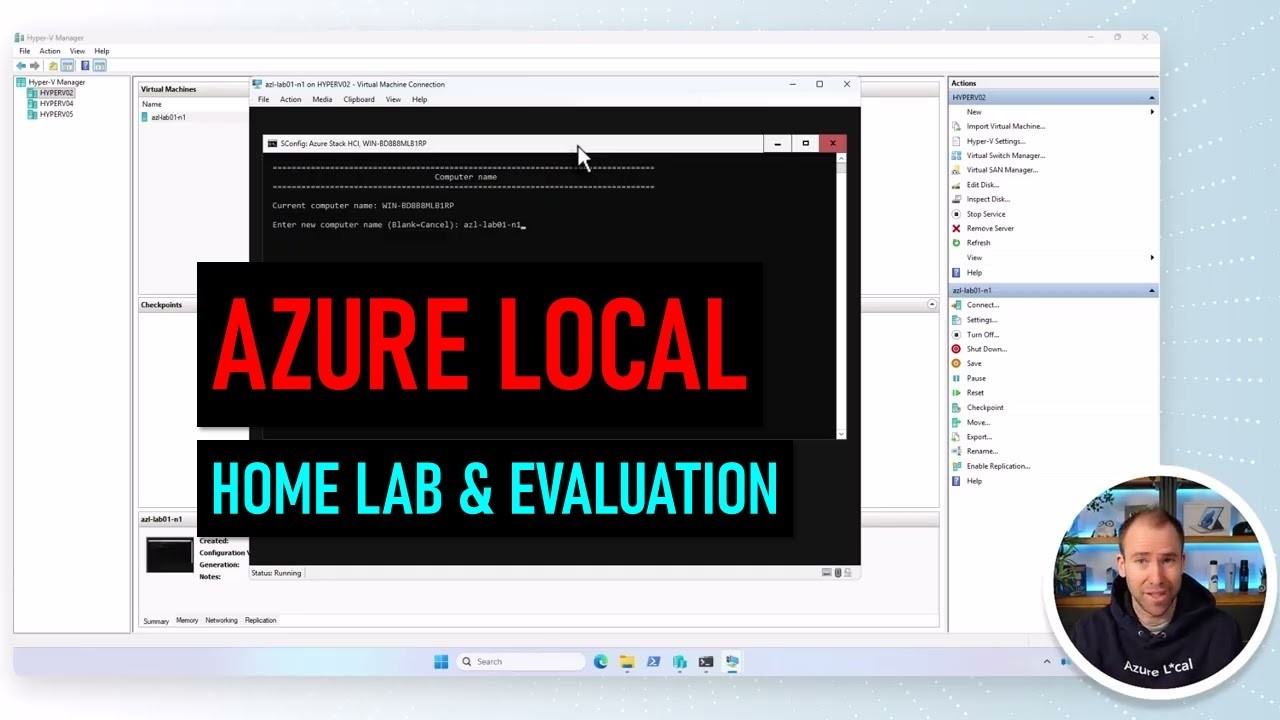Click Stop Service icon

coord(956,214)
